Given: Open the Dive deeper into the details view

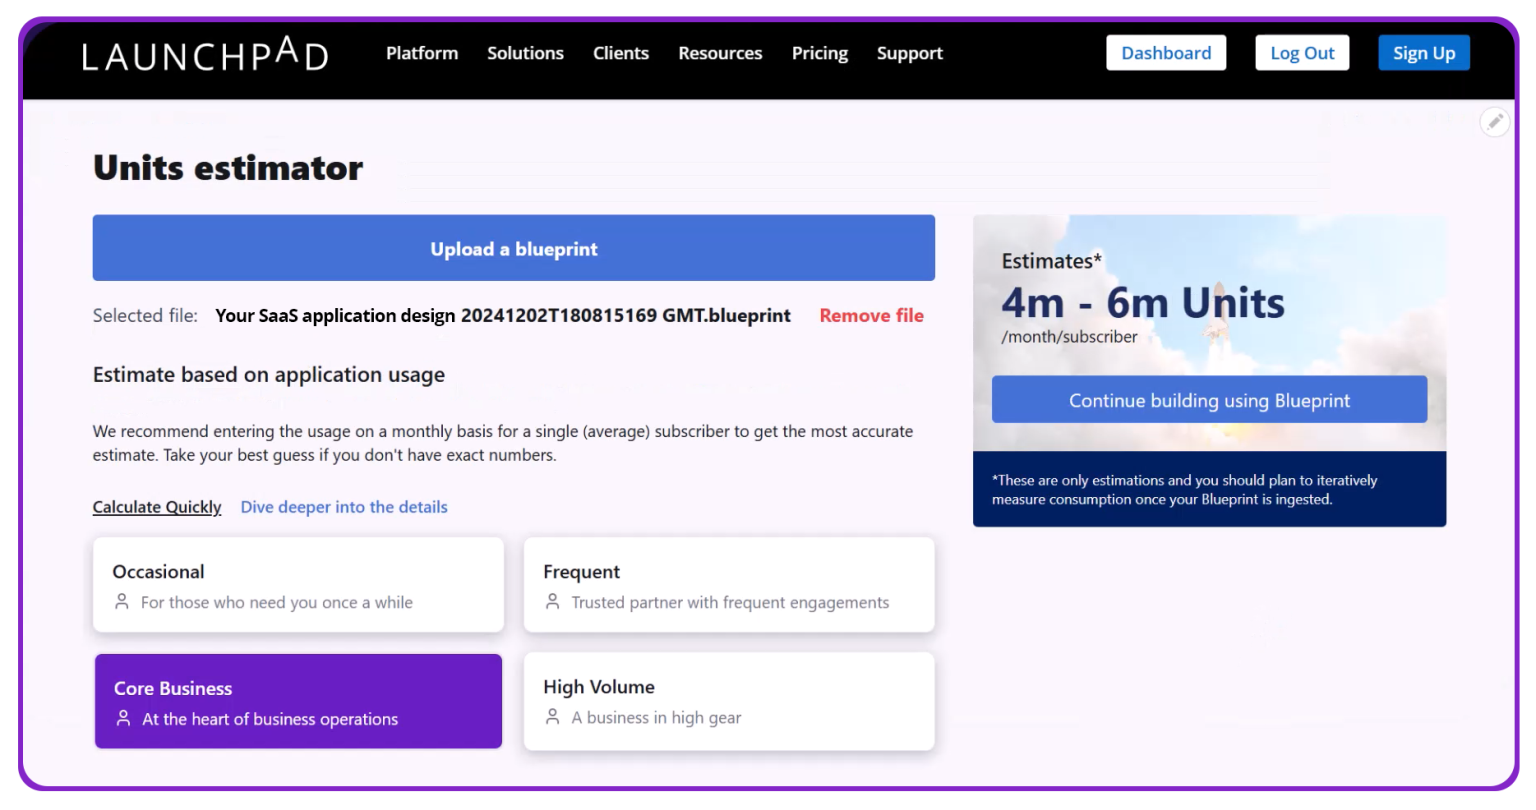Looking at the screenshot, I should click(343, 507).
